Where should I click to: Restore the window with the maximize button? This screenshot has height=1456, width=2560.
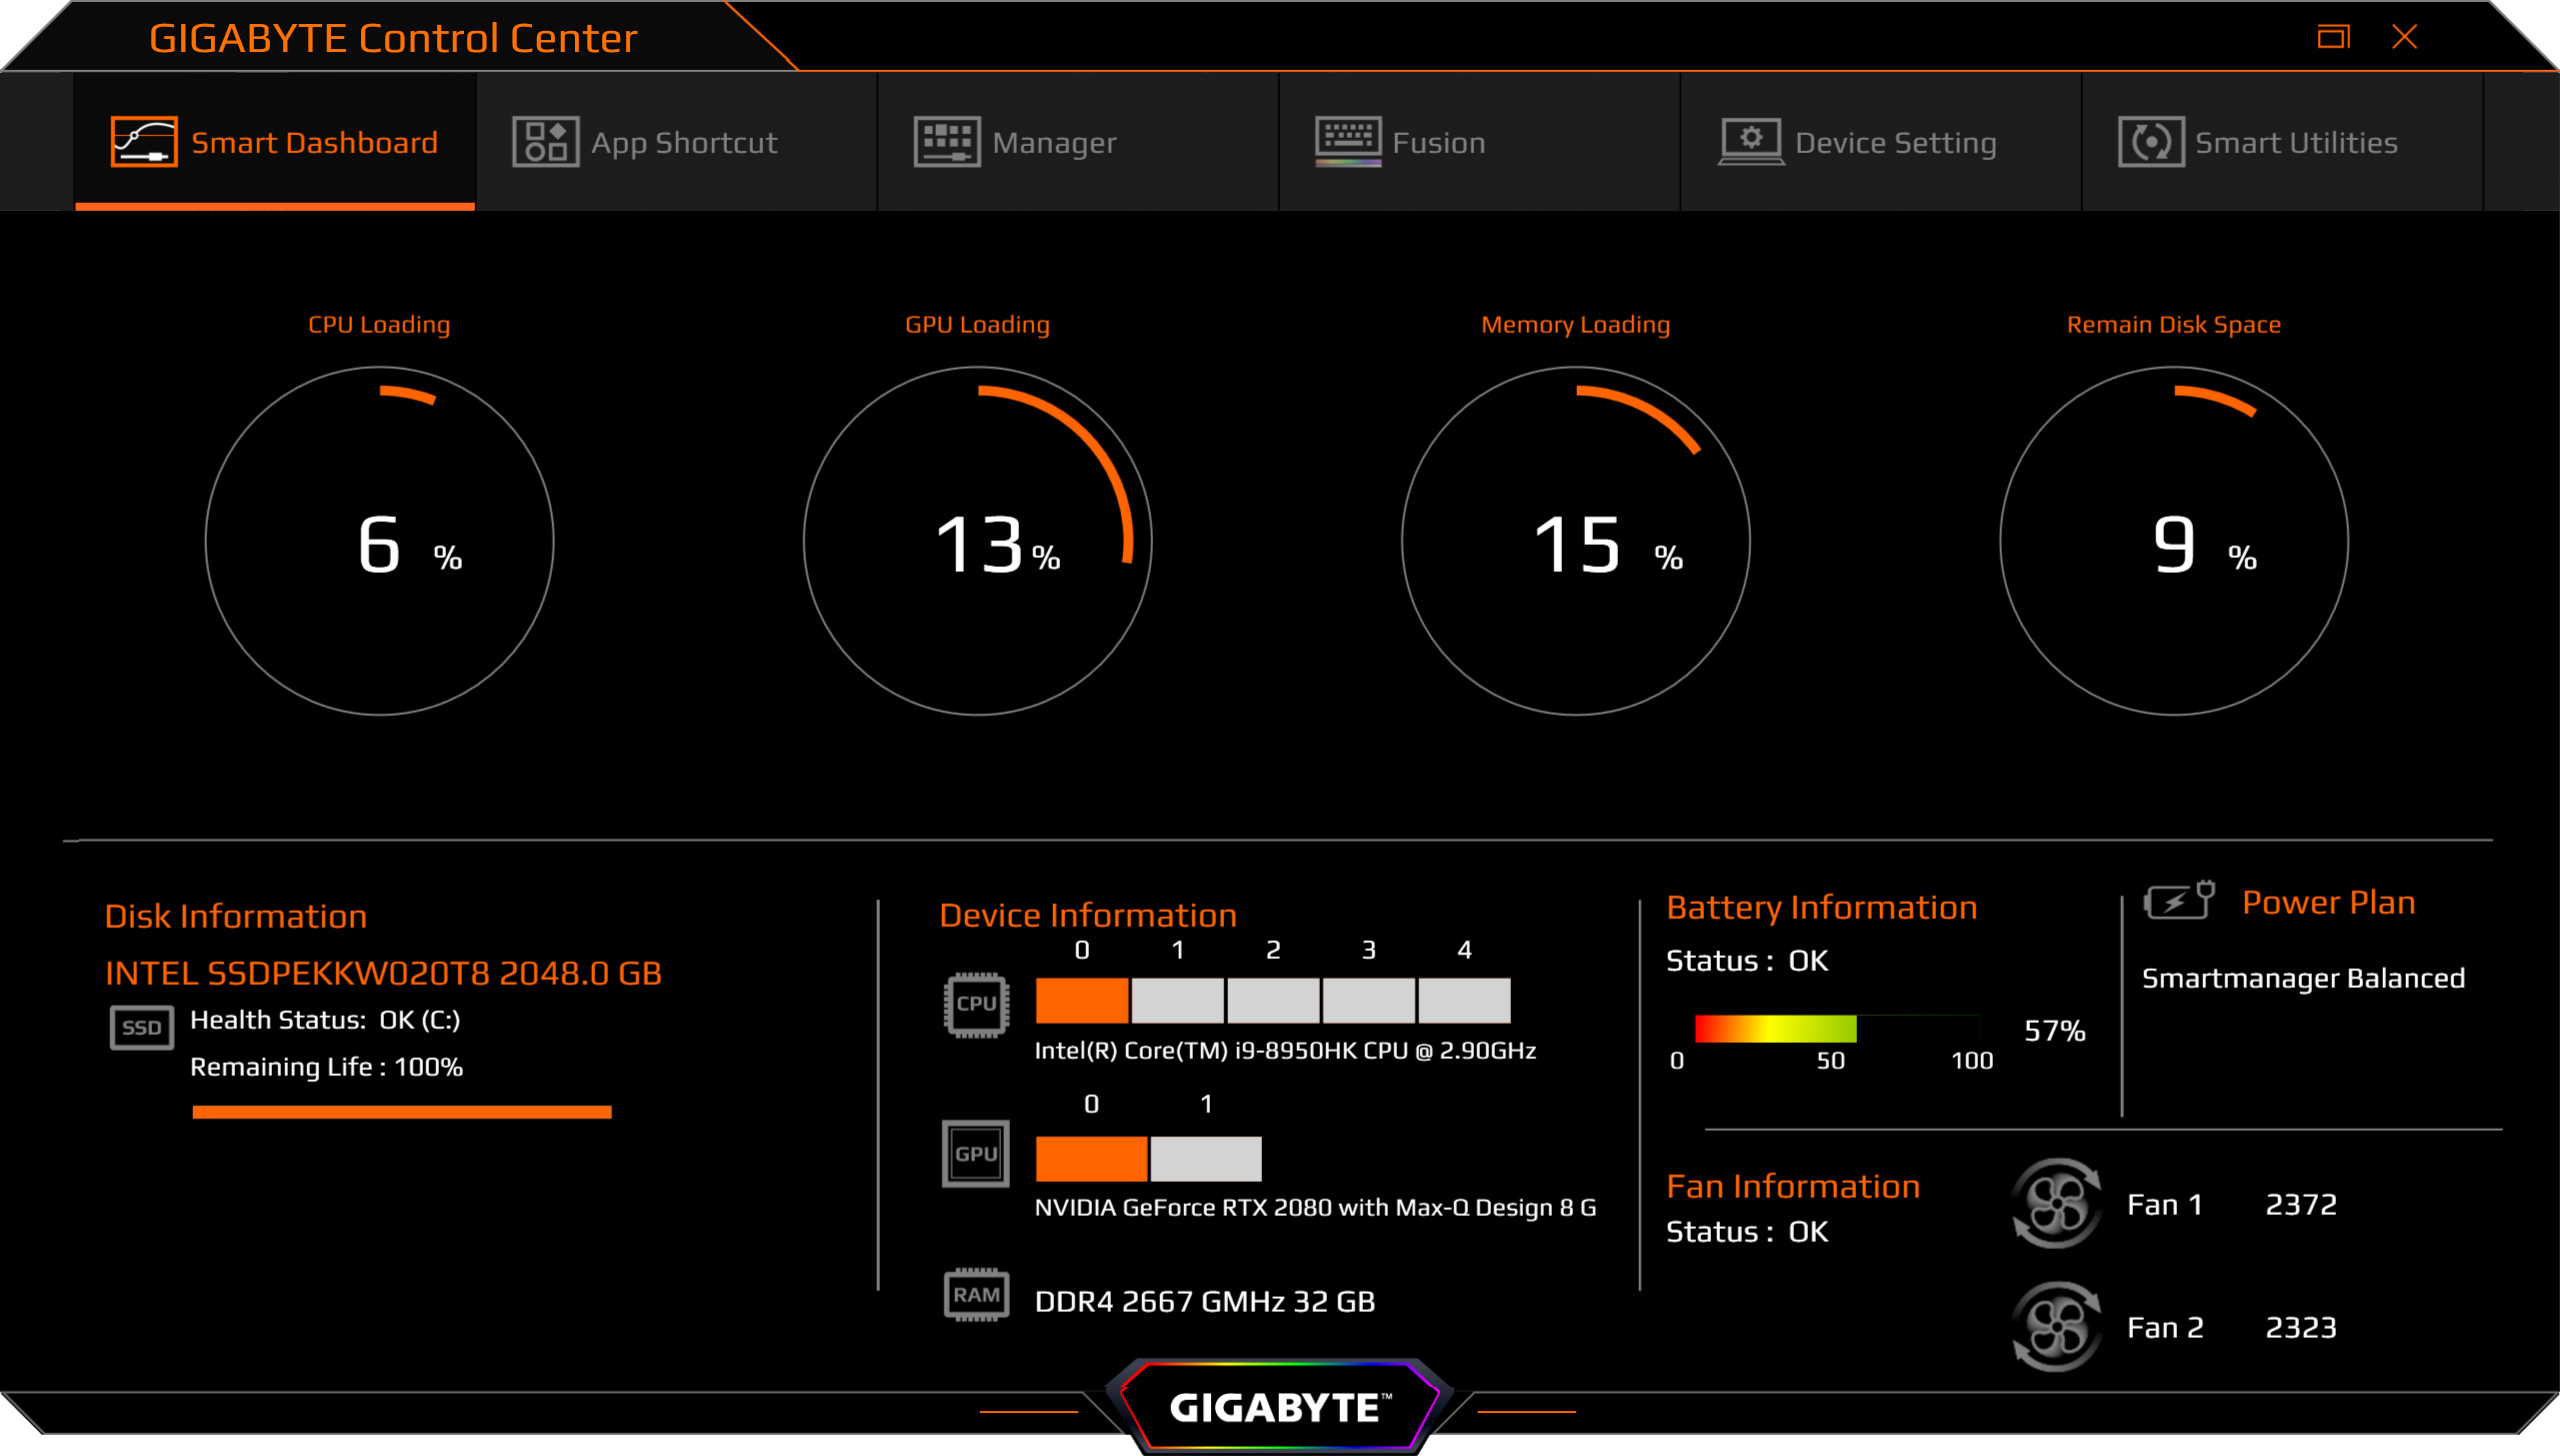click(2333, 37)
